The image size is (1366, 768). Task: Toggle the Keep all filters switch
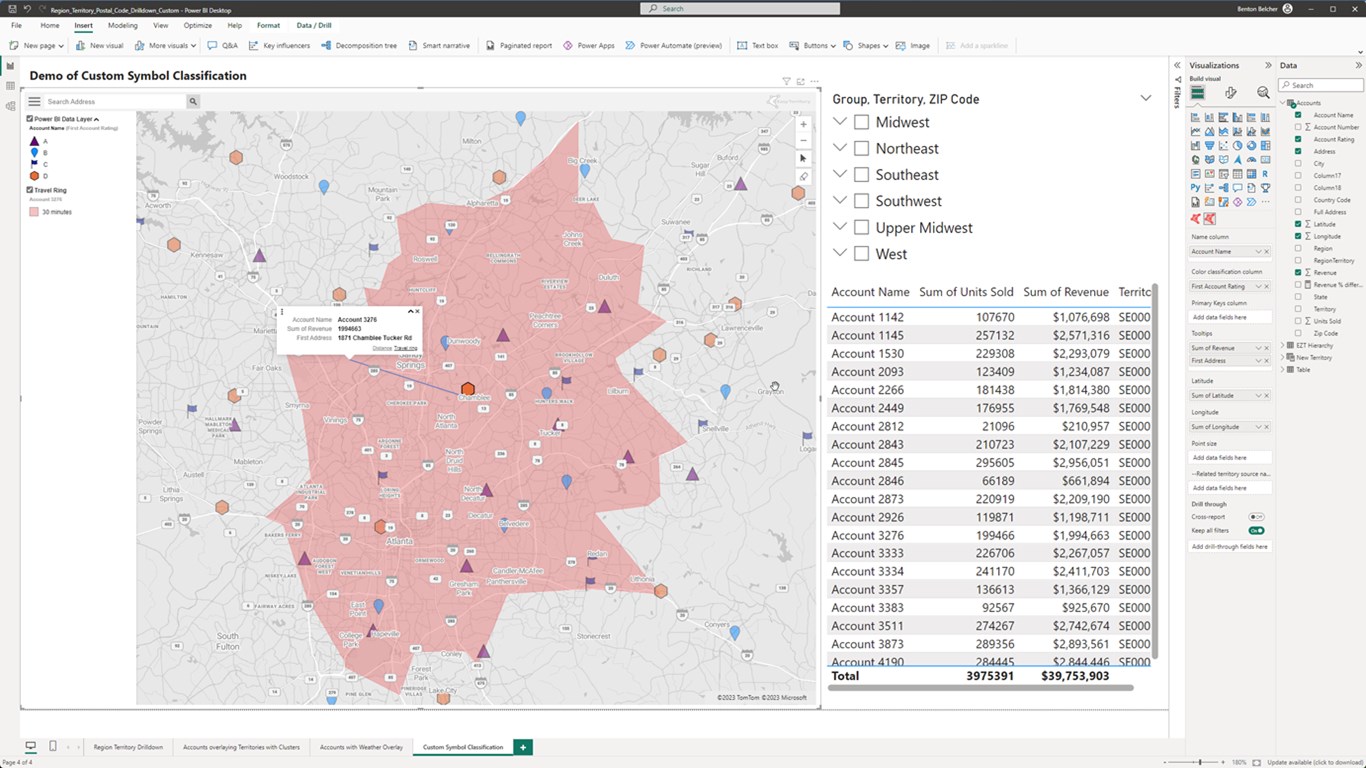point(1256,530)
